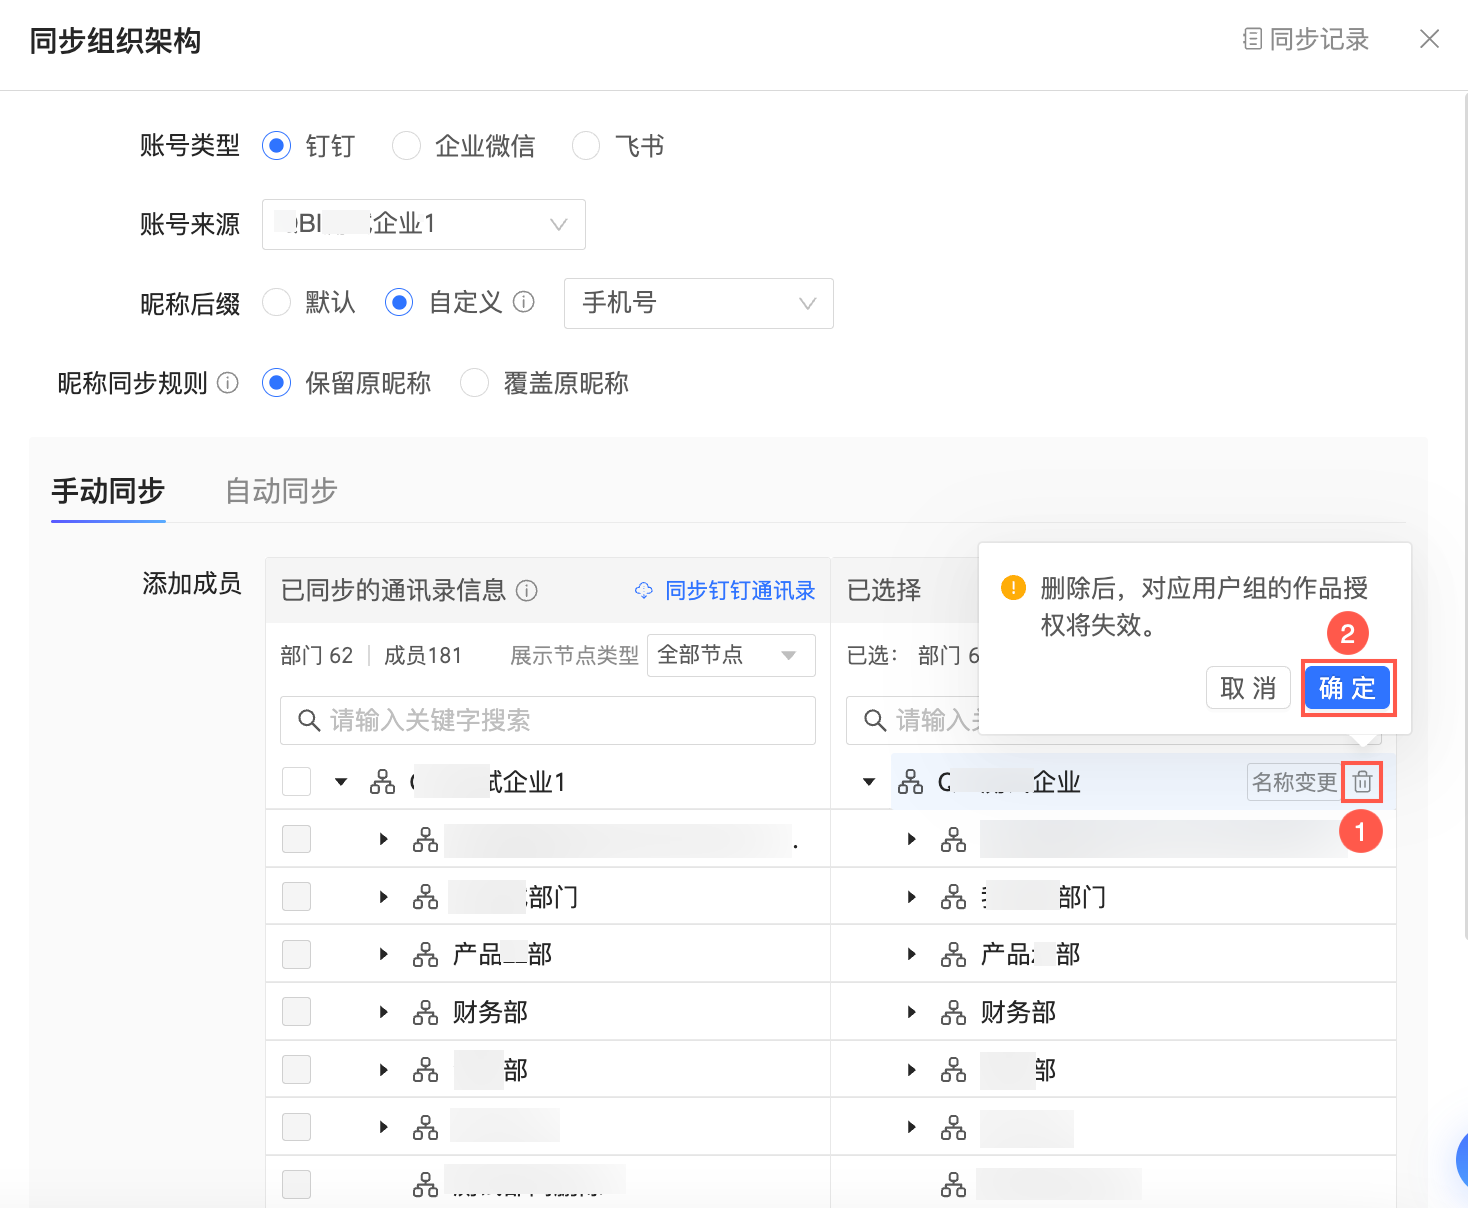The image size is (1468, 1208).
Task: Expand 产品部 in the 已选择 list
Action: [x=911, y=955]
